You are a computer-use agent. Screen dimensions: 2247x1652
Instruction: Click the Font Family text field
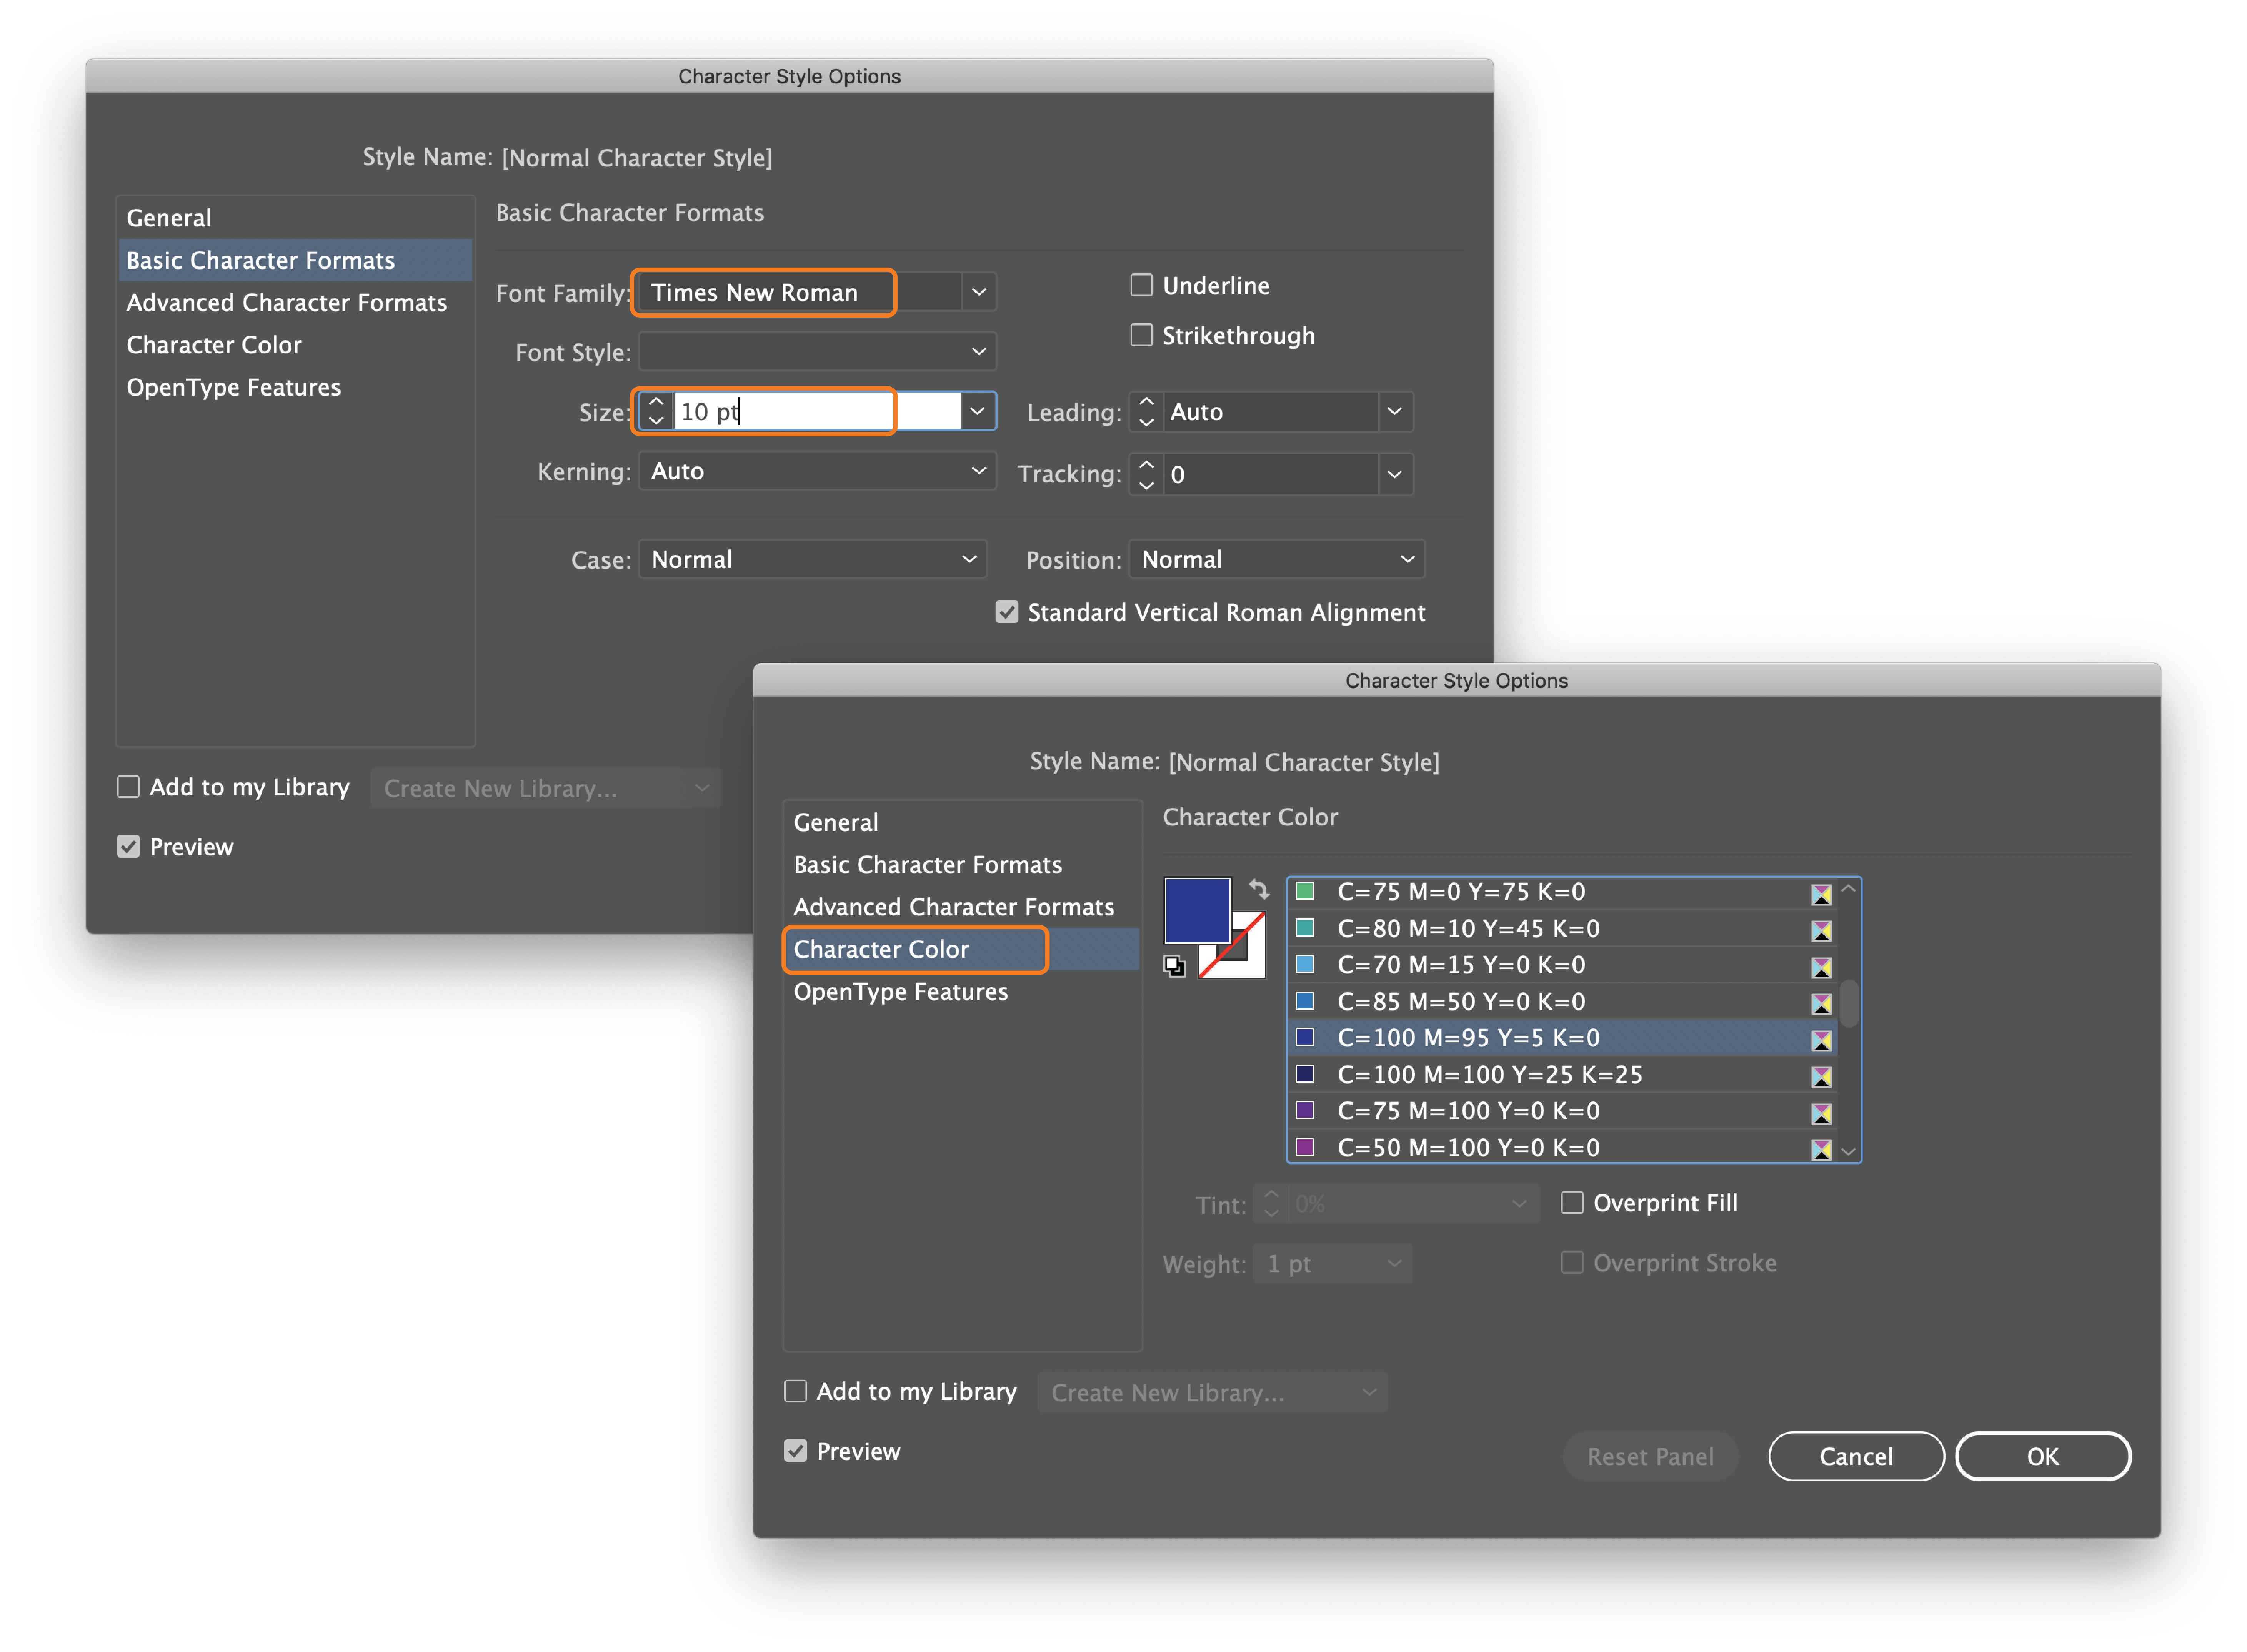(800, 292)
